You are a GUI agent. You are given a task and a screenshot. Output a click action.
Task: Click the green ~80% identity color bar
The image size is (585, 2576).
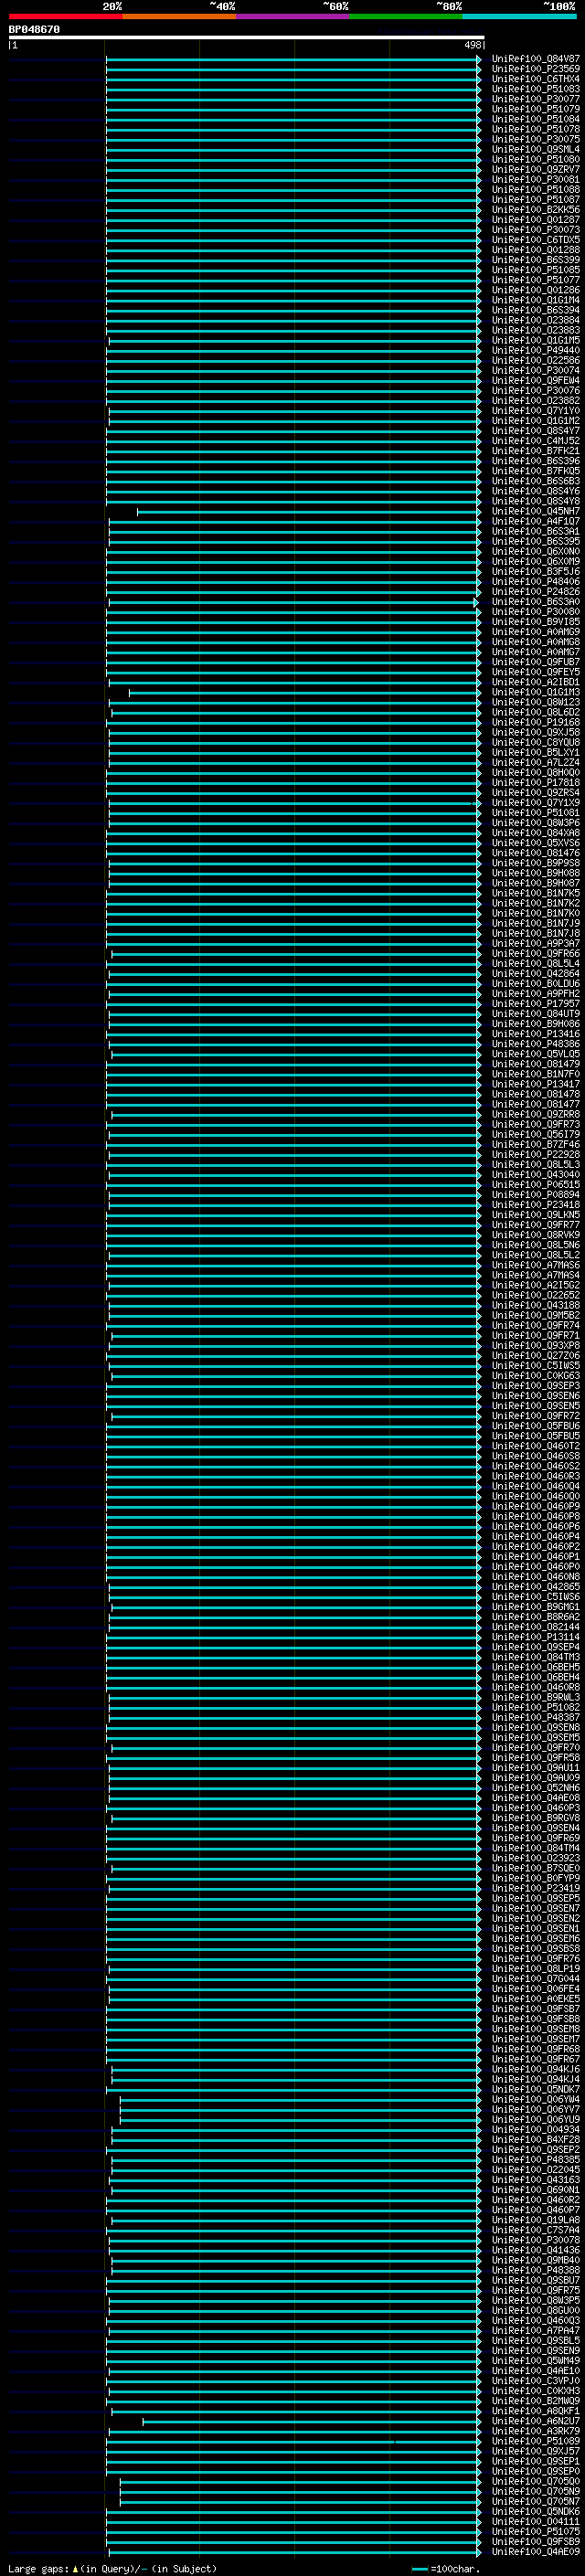[x=406, y=16]
